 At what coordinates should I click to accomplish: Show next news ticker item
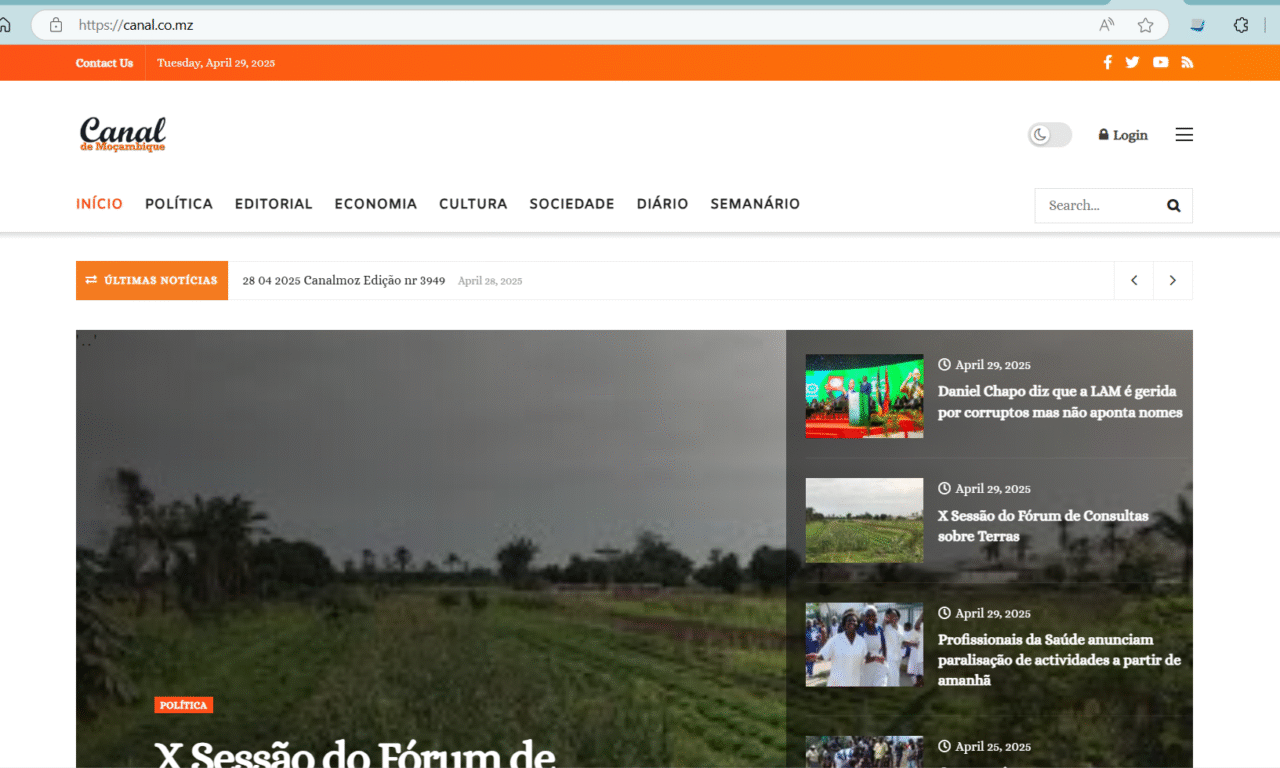click(1172, 281)
